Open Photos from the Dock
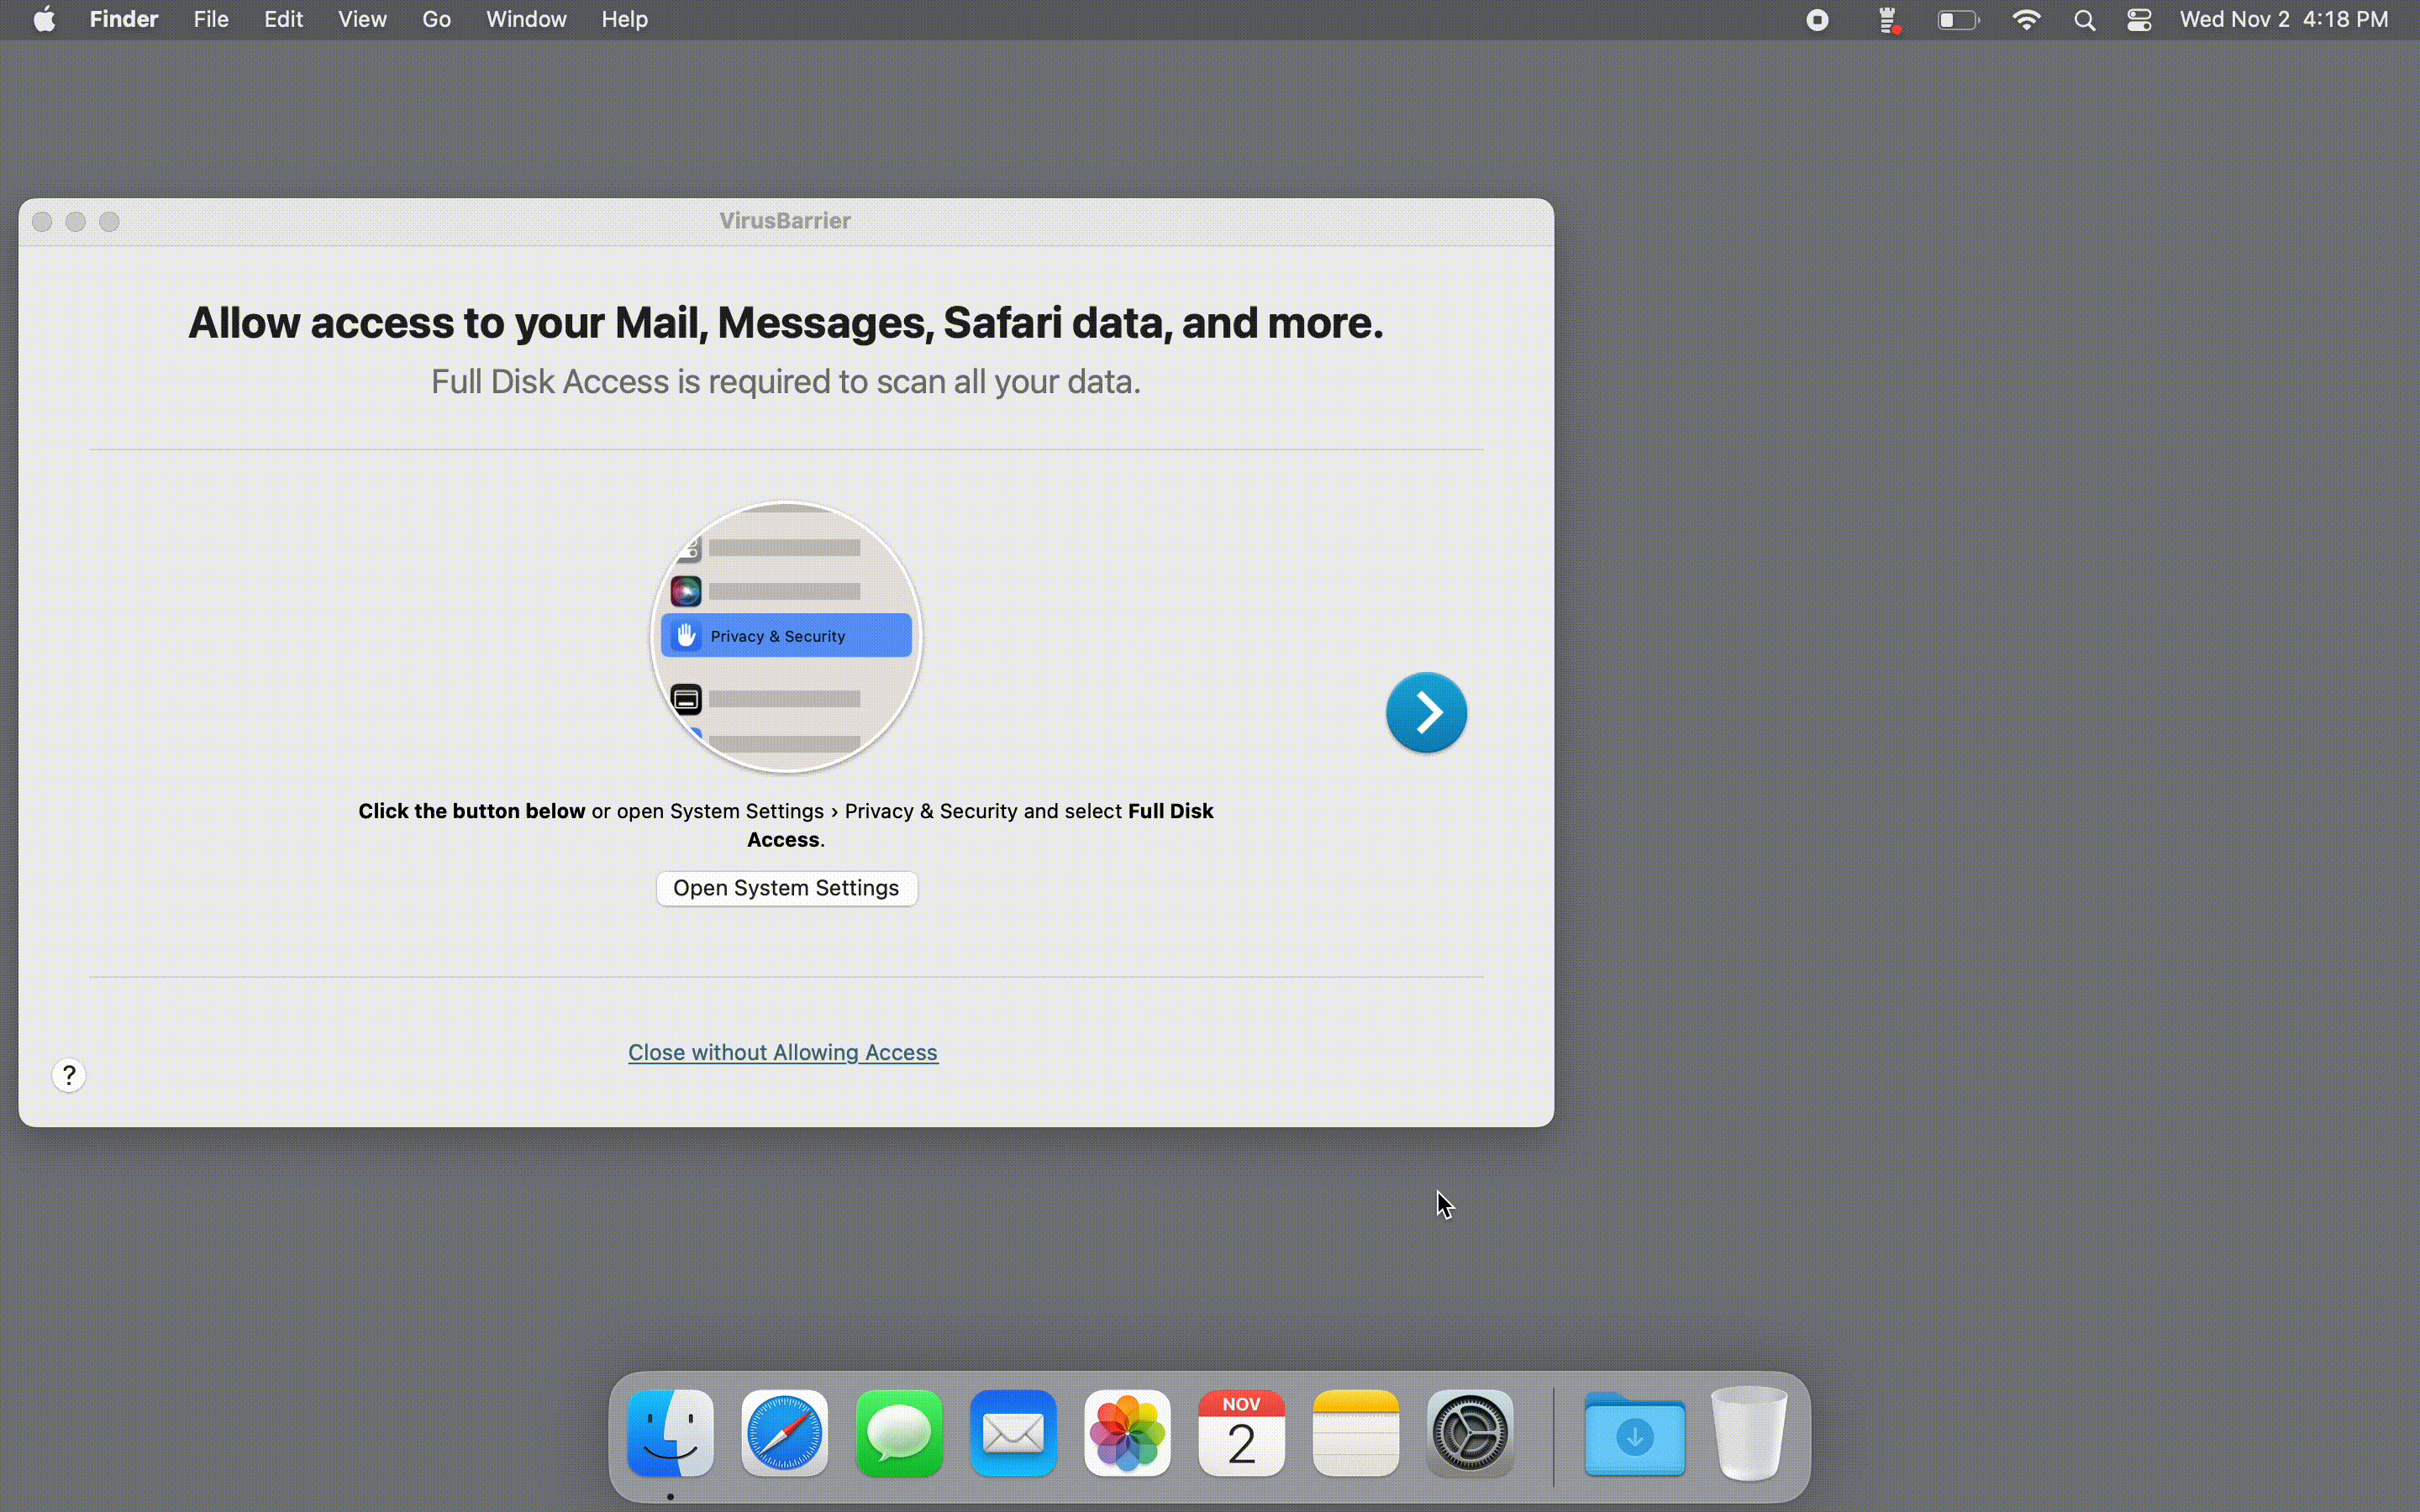 click(1126, 1433)
